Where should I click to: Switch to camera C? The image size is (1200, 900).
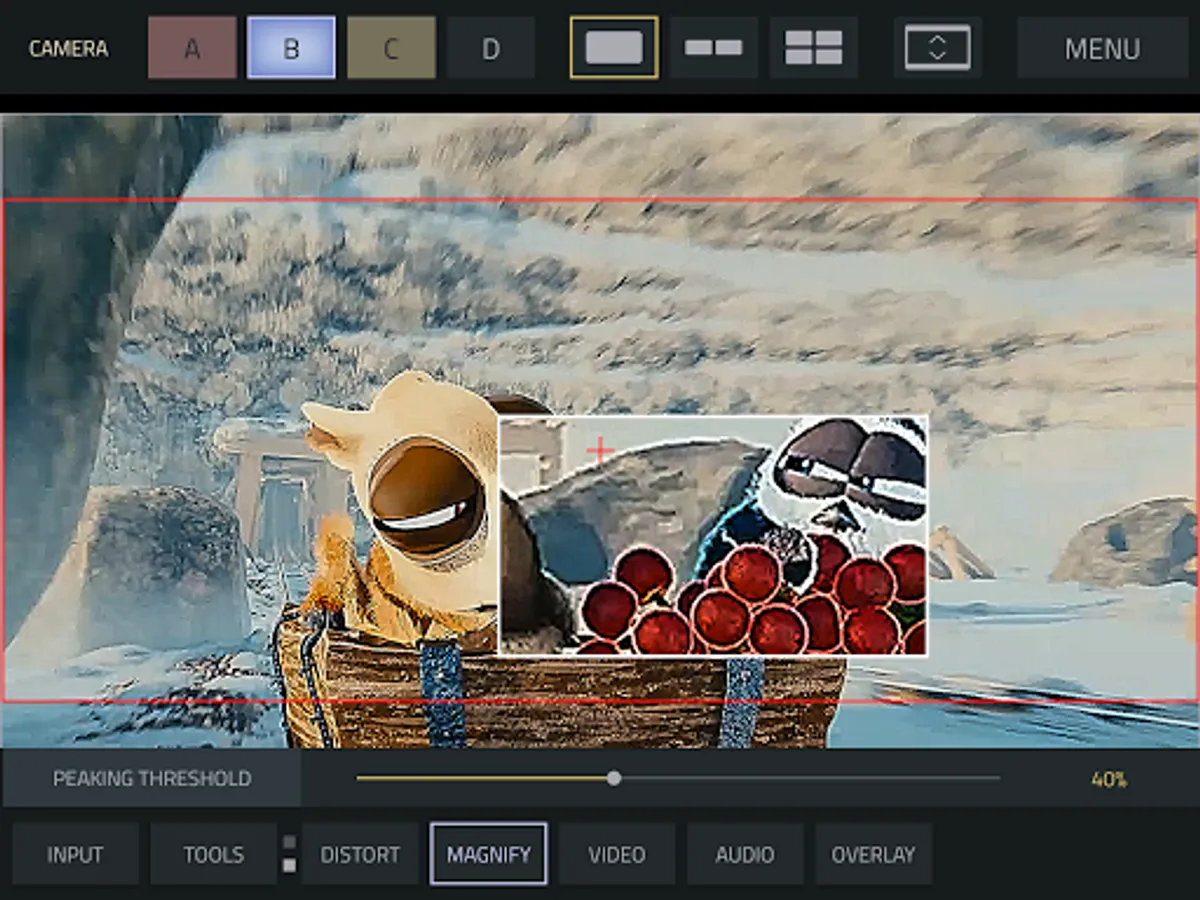pyautogui.click(x=391, y=48)
